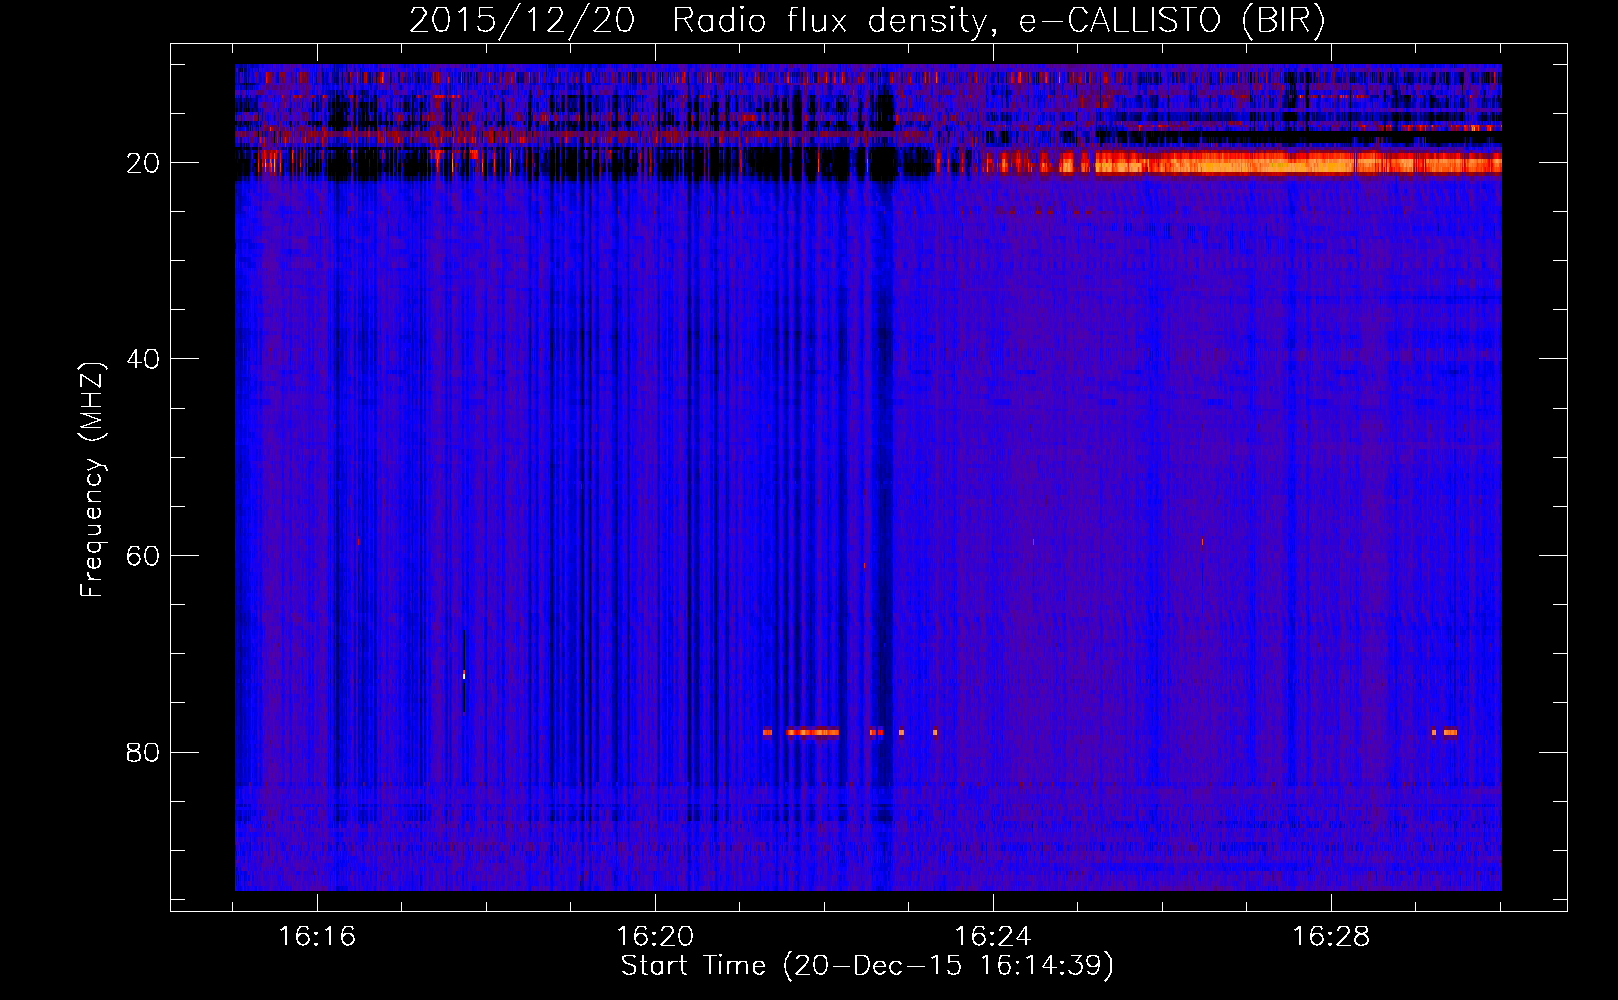Image resolution: width=1618 pixels, height=1000 pixels.
Task: Click the 60 MHz frequency label
Action: click(143, 556)
